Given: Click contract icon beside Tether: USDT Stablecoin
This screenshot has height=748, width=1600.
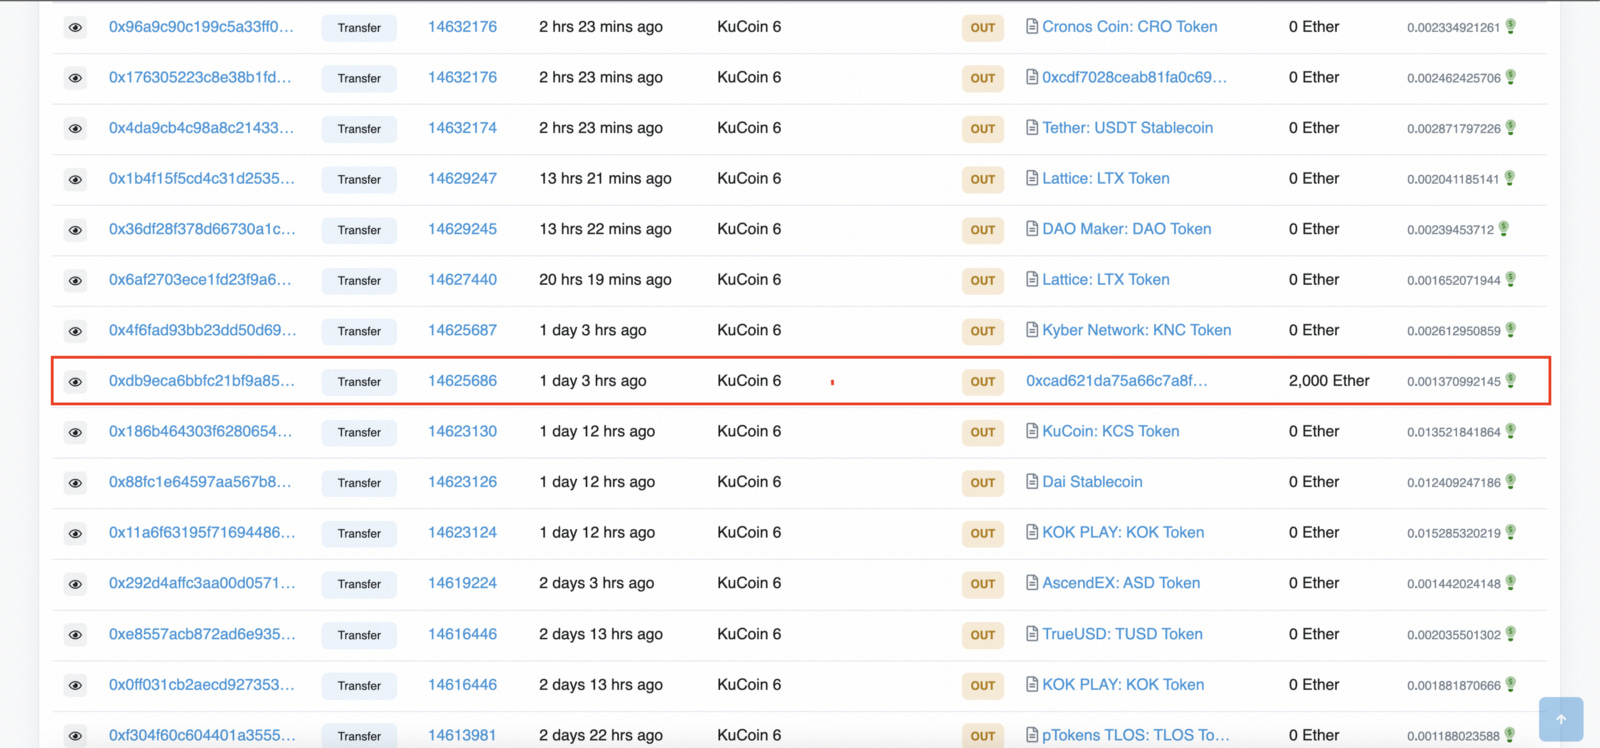Looking at the screenshot, I should tap(1032, 128).
